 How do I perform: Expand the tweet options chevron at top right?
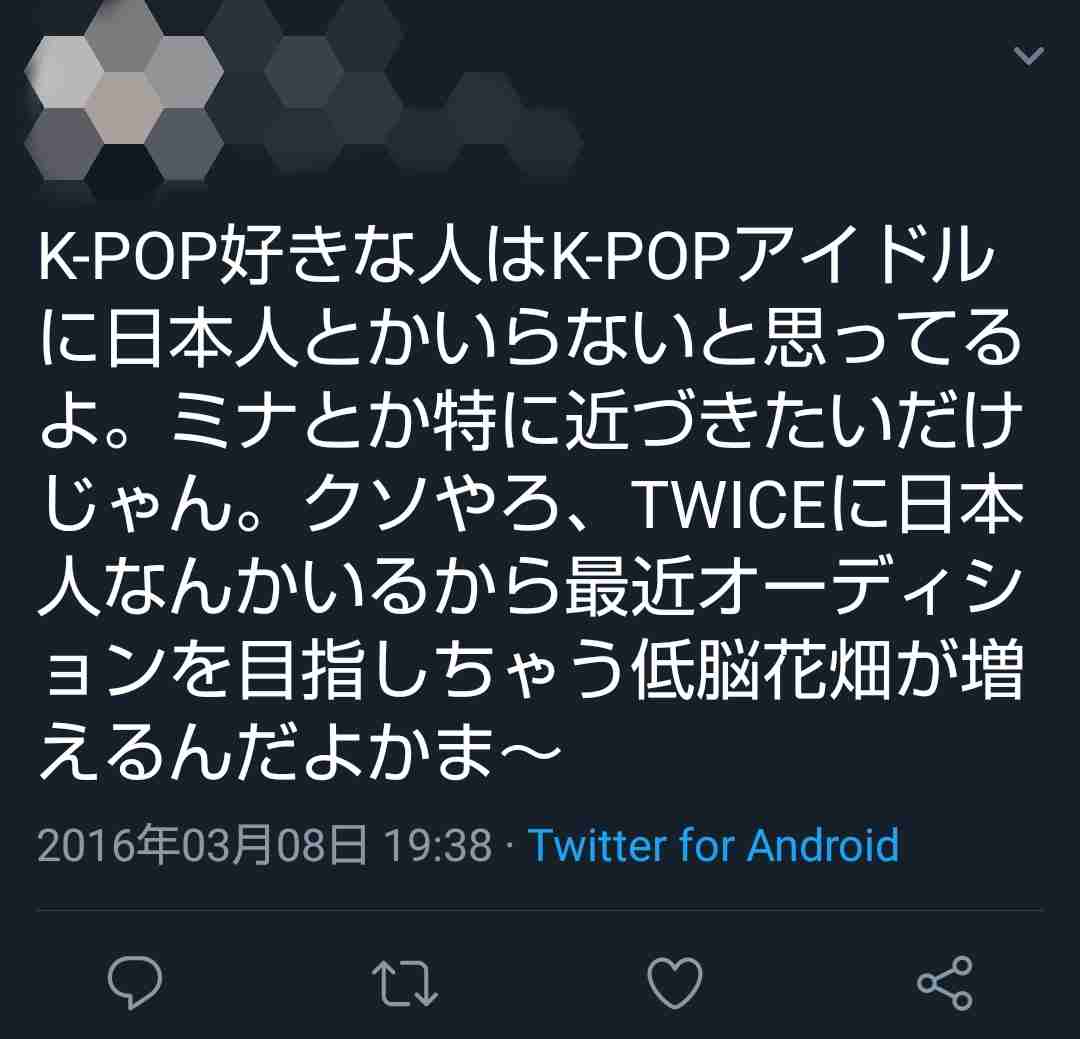pos(1029,55)
